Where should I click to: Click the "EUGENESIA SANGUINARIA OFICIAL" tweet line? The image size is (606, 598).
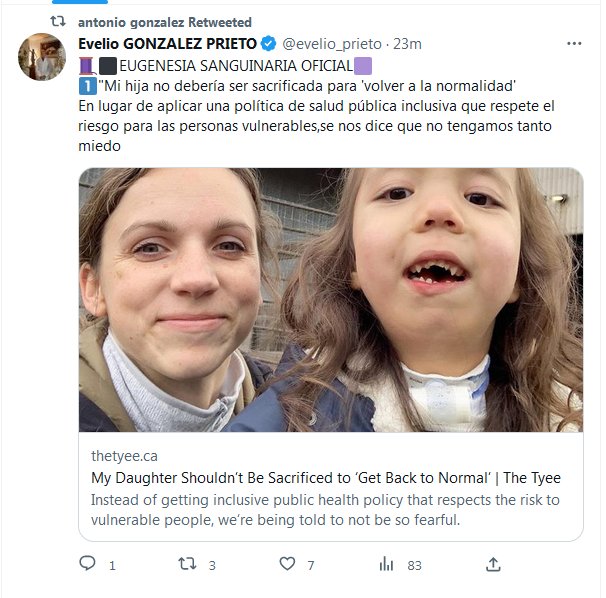pos(225,66)
